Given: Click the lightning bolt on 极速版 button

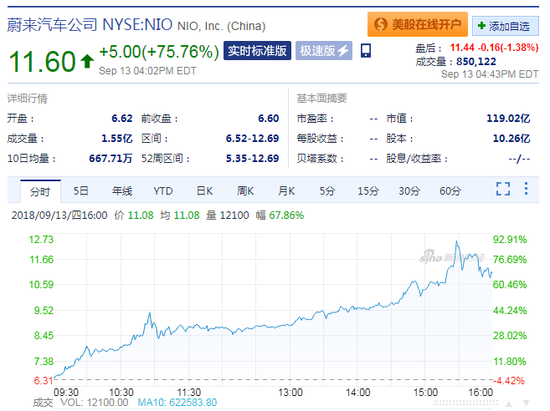Looking at the screenshot, I should [343, 50].
